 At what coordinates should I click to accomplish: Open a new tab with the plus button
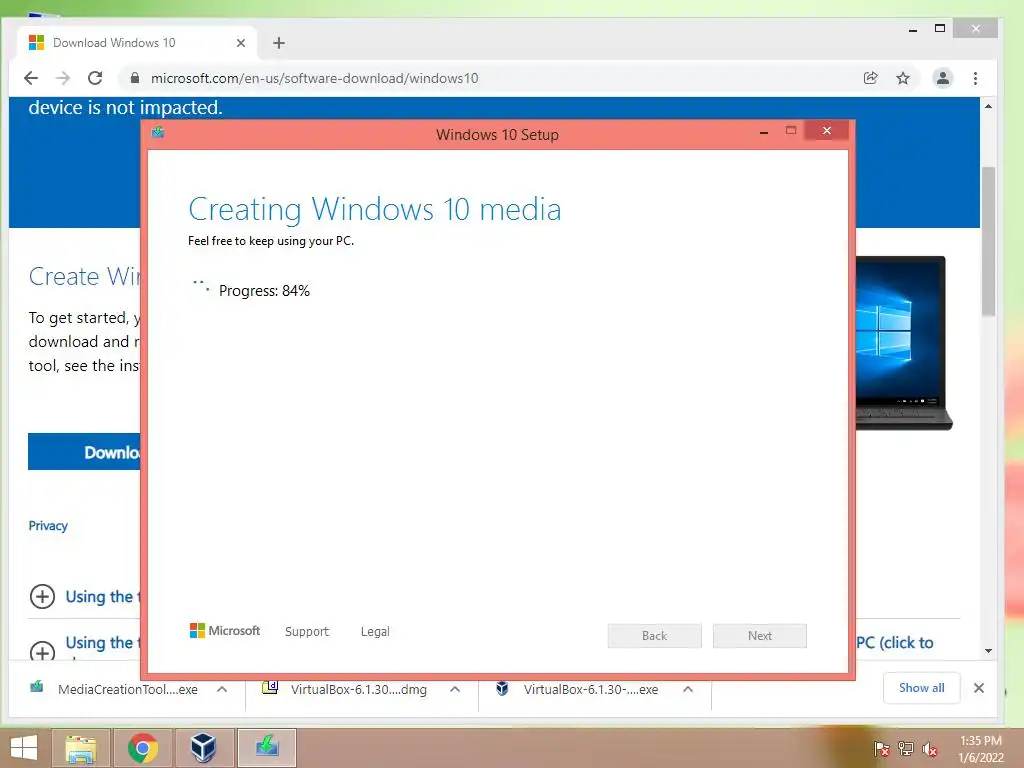(279, 43)
